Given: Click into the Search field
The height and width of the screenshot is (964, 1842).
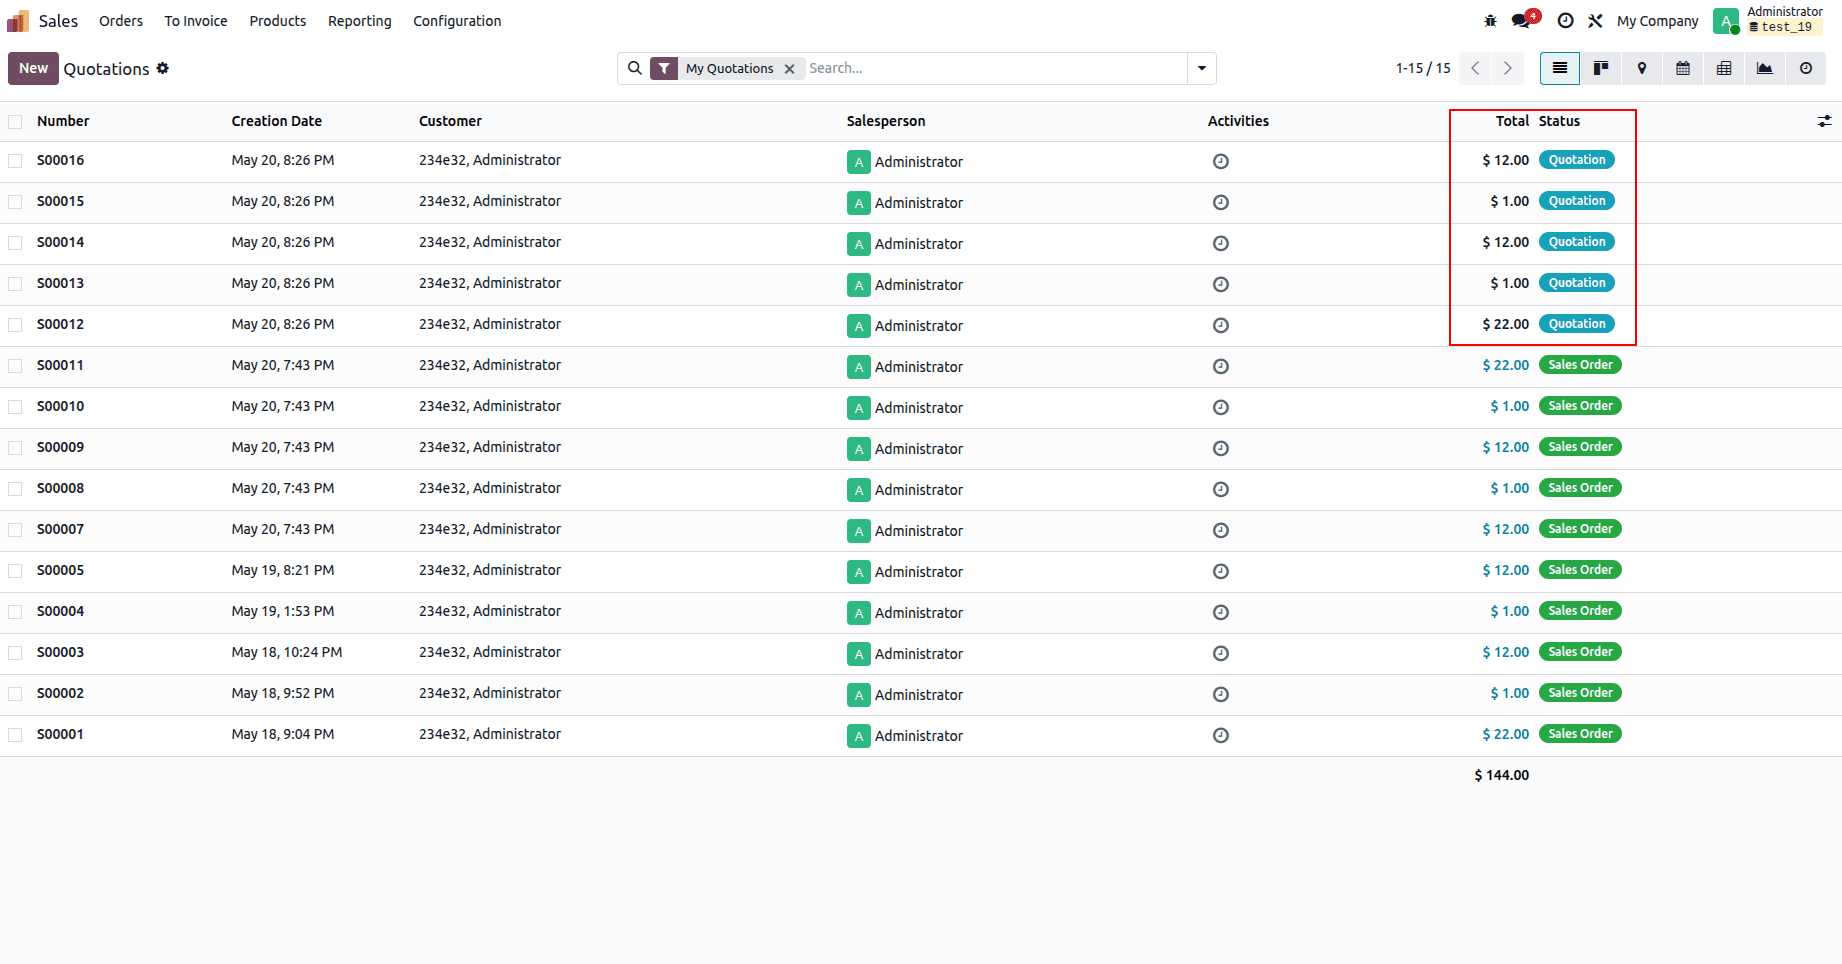Looking at the screenshot, I should 995,68.
